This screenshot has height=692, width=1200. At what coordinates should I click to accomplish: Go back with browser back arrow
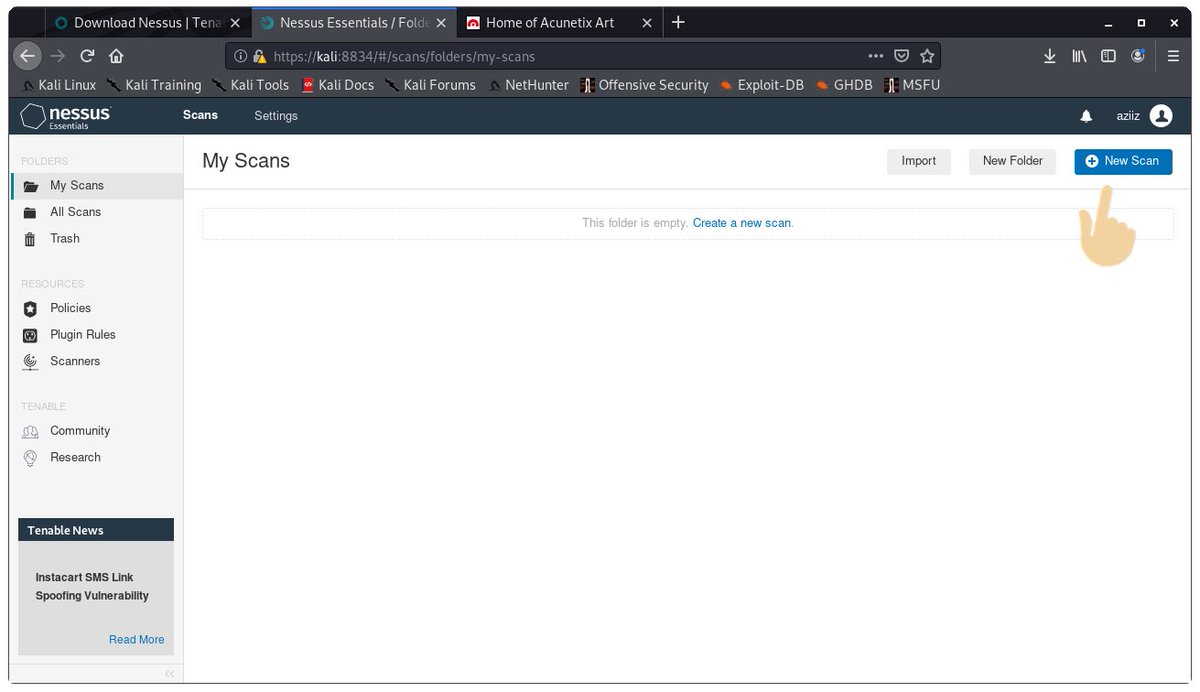[29, 56]
